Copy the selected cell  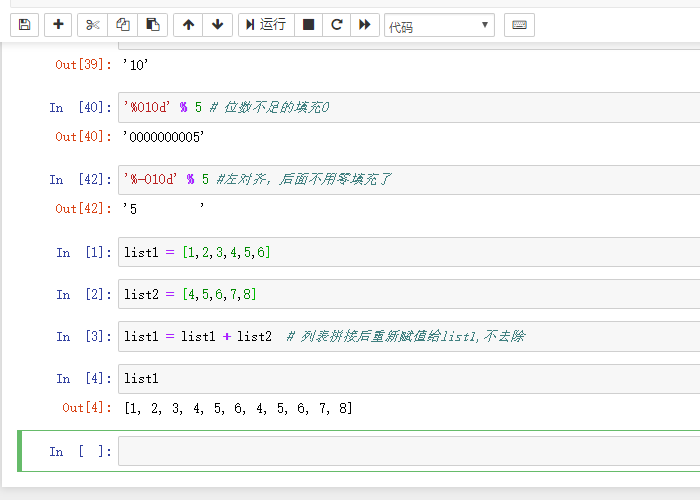pyautogui.click(x=122, y=24)
